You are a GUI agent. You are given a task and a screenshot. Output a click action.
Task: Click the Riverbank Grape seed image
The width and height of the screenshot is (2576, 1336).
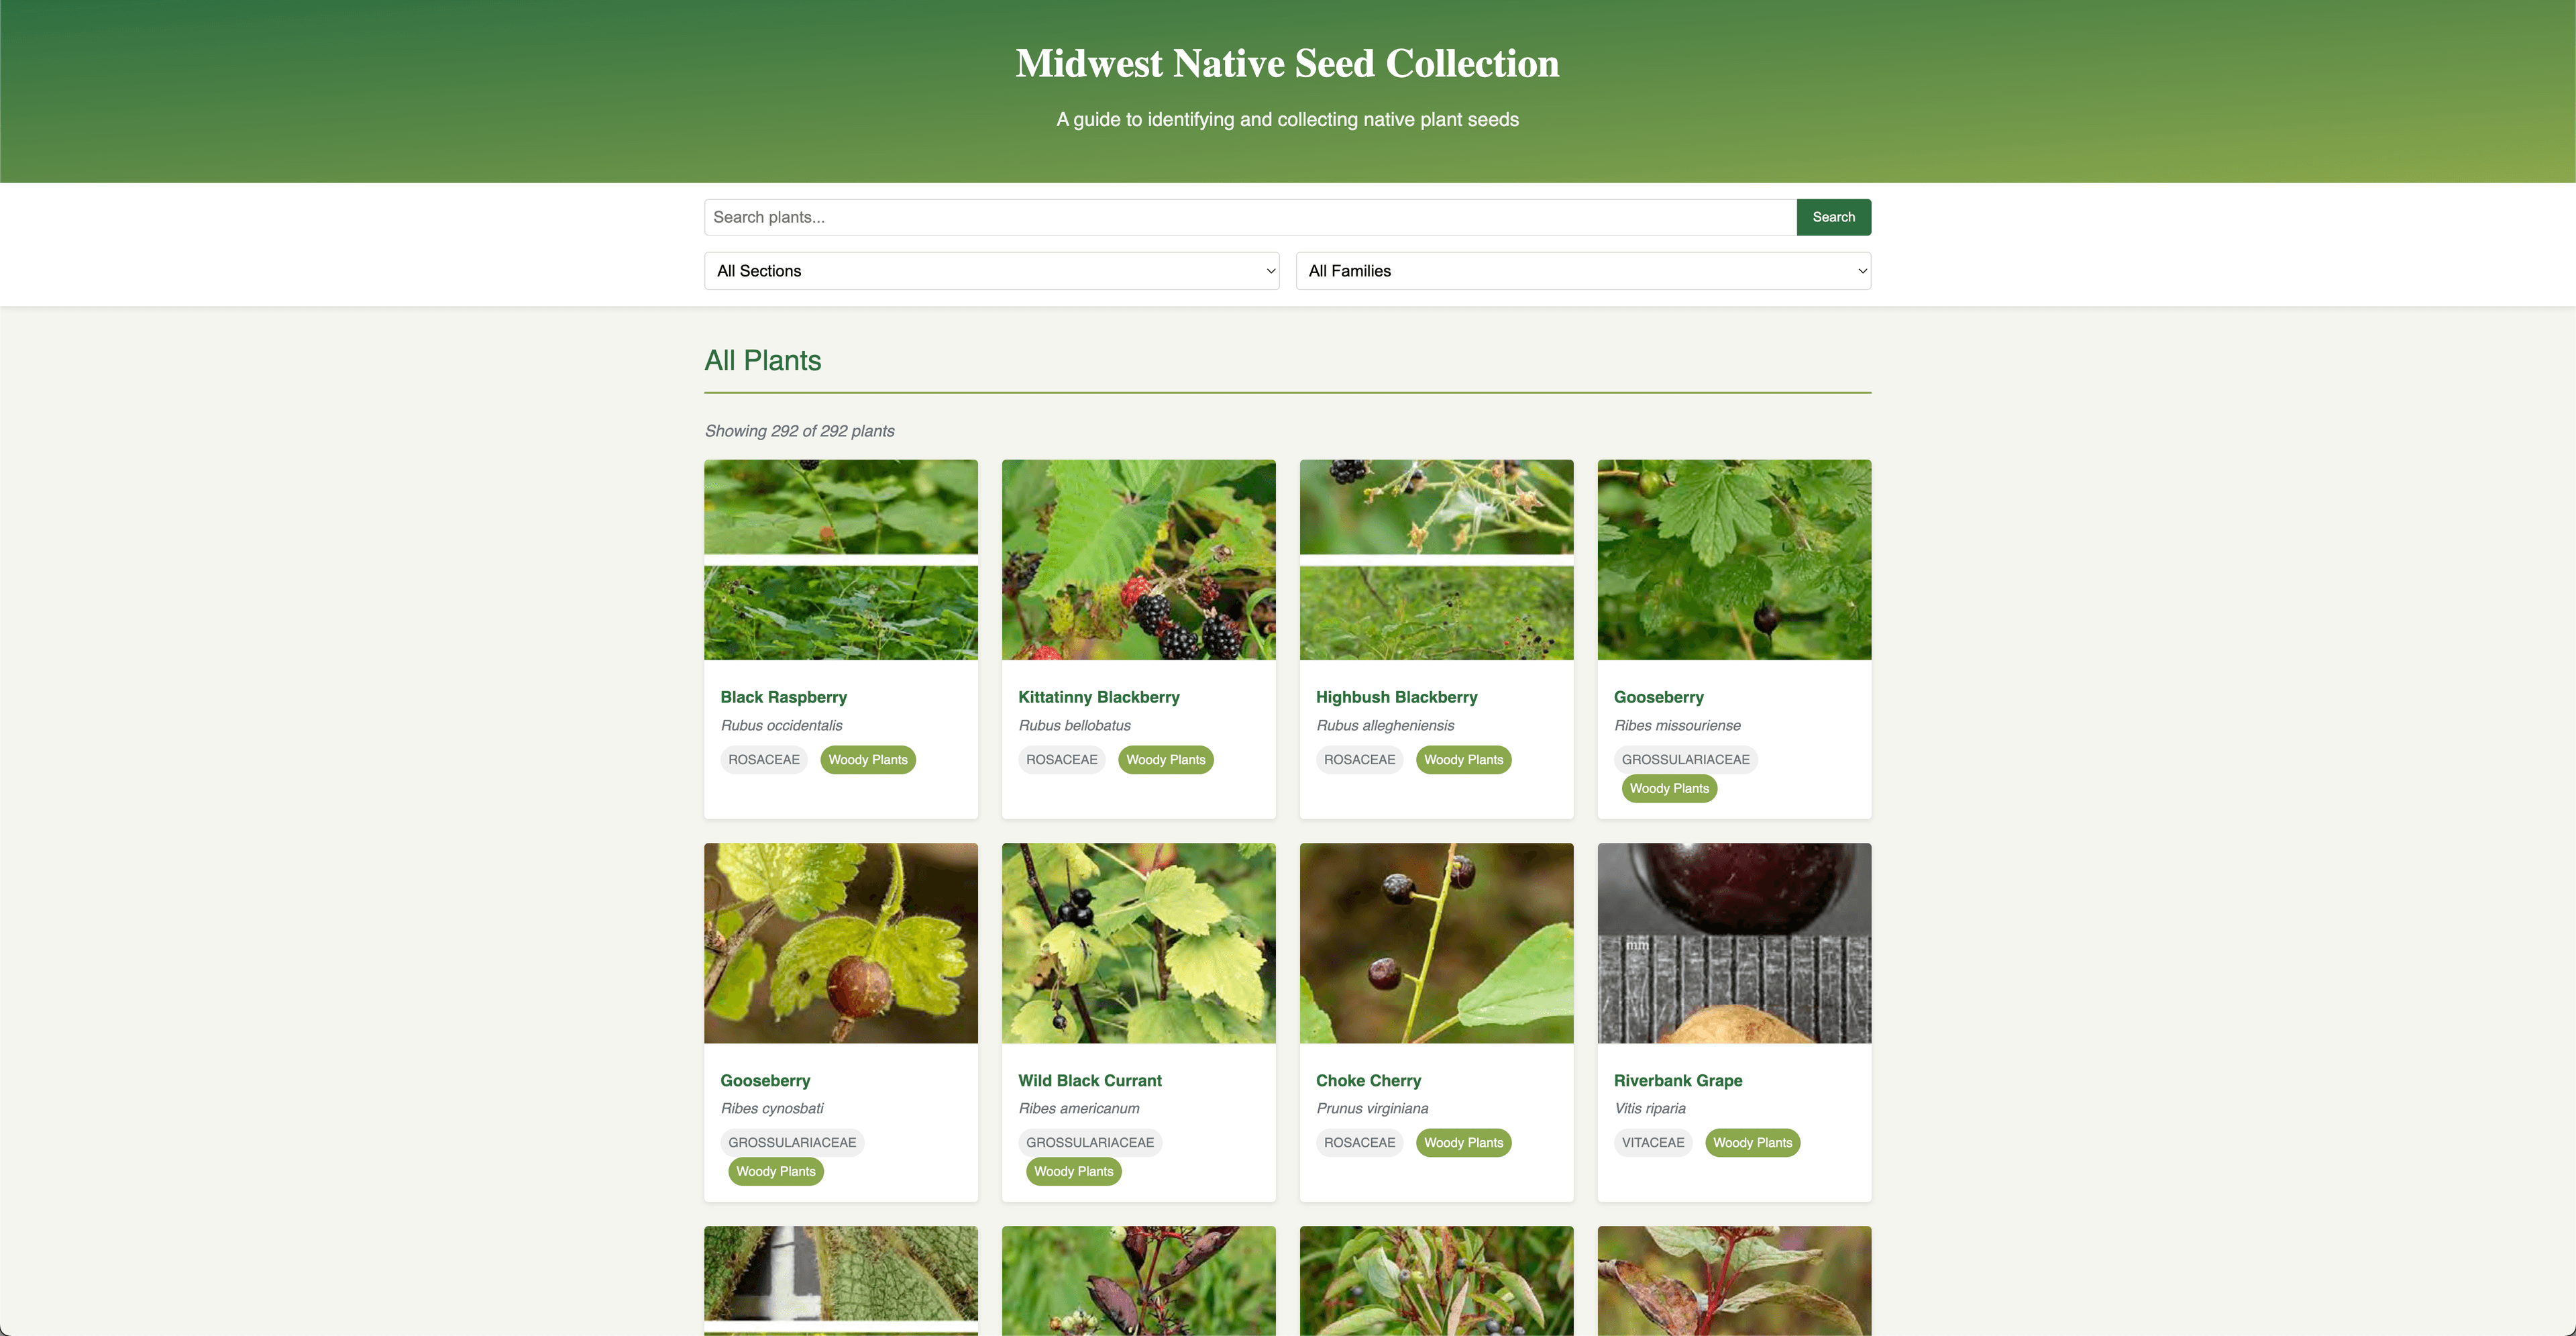point(1734,943)
